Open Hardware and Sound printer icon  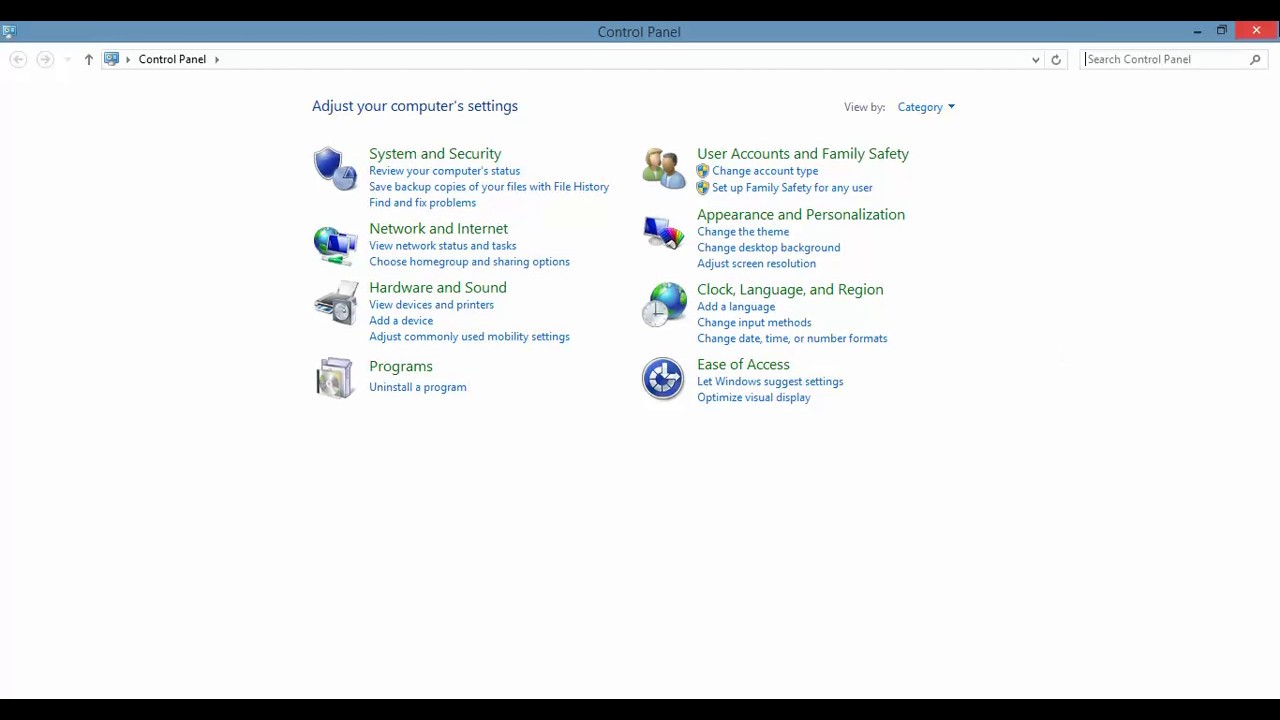(x=335, y=303)
